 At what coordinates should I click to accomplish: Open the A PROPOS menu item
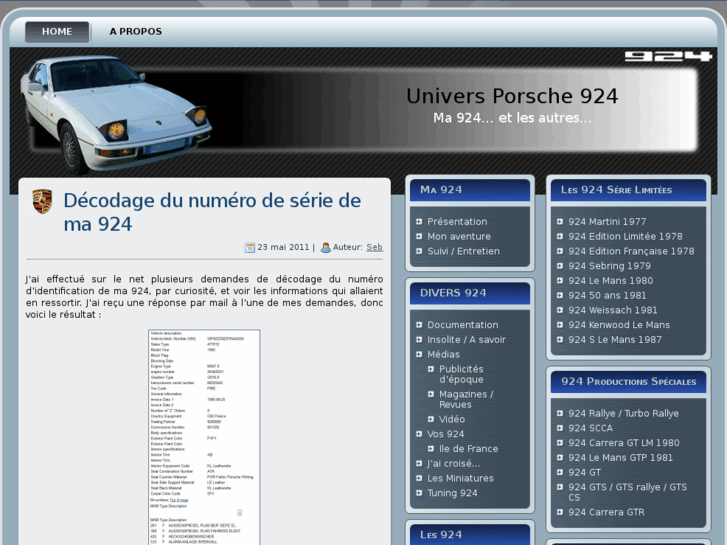(x=135, y=32)
